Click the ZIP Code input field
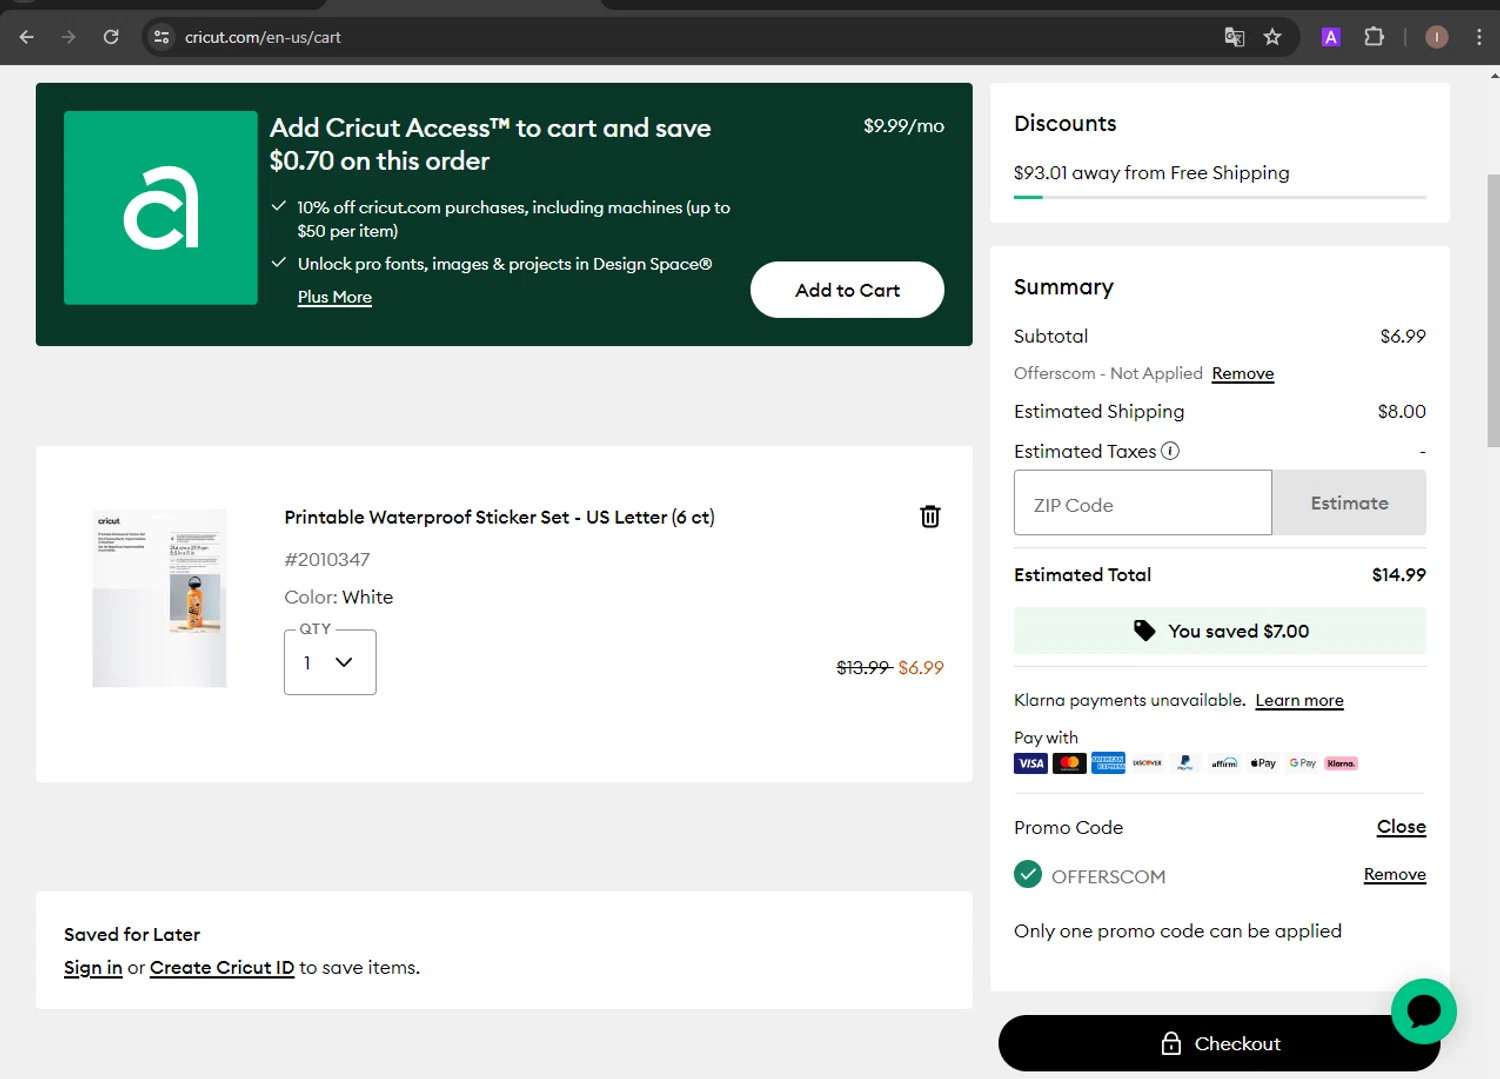The height and width of the screenshot is (1079, 1500). pyautogui.click(x=1142, y=504)
